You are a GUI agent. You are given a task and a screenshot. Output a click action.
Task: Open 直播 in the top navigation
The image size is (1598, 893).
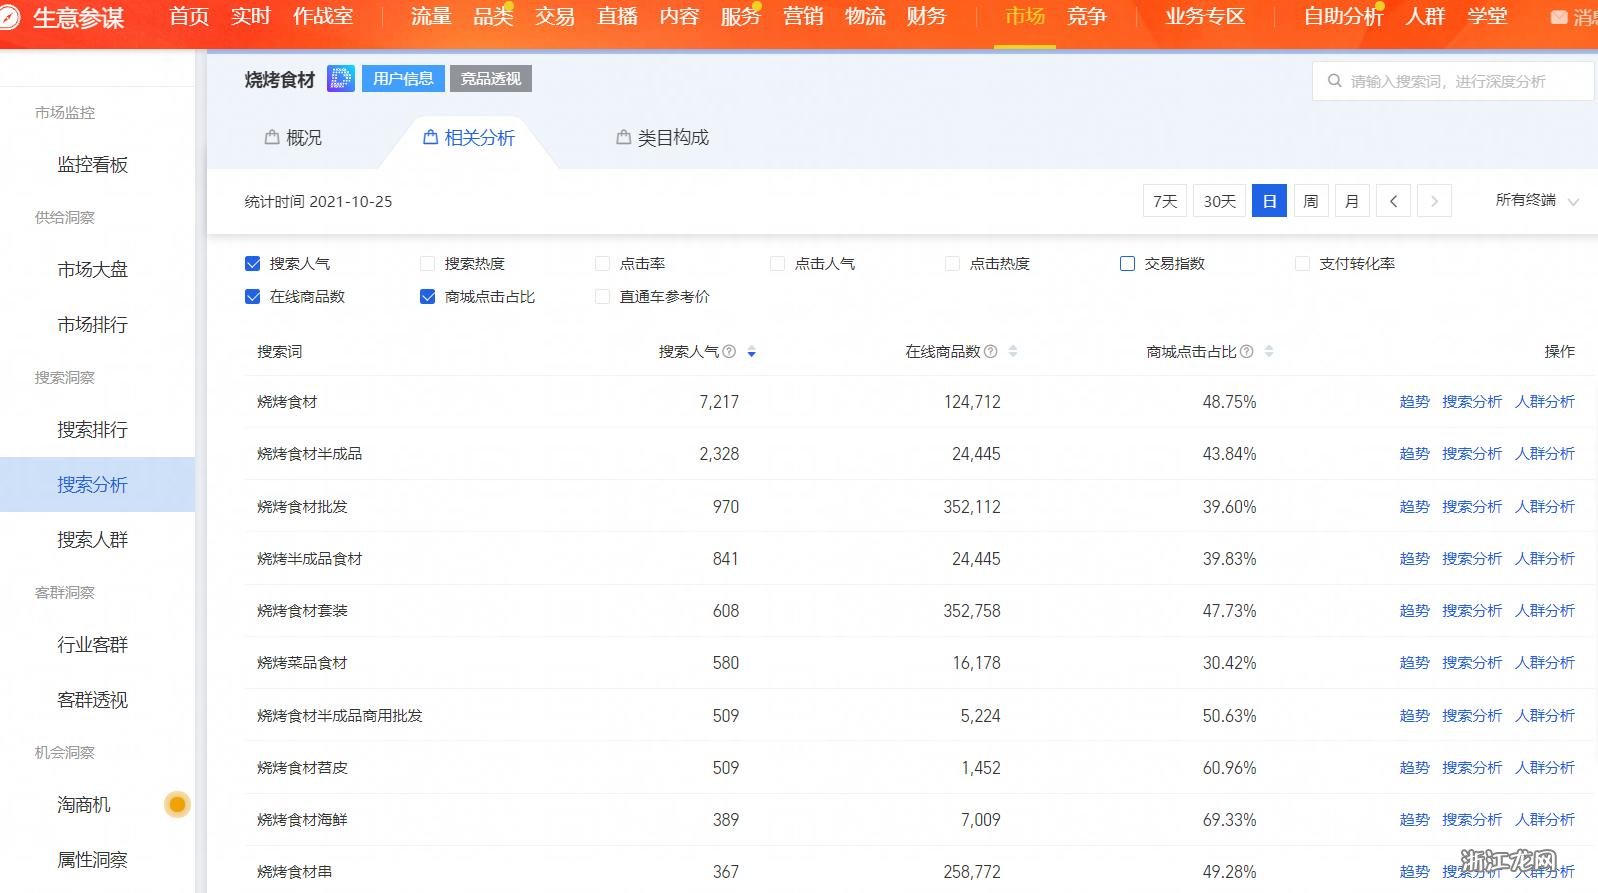coord(617,17)
